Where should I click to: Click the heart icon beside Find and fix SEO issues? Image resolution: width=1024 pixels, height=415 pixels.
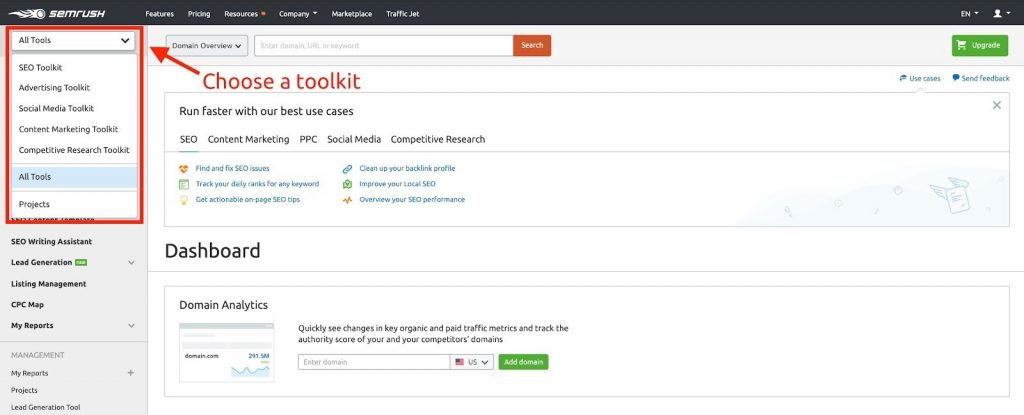pyautogui.click(x=184, y=169)
